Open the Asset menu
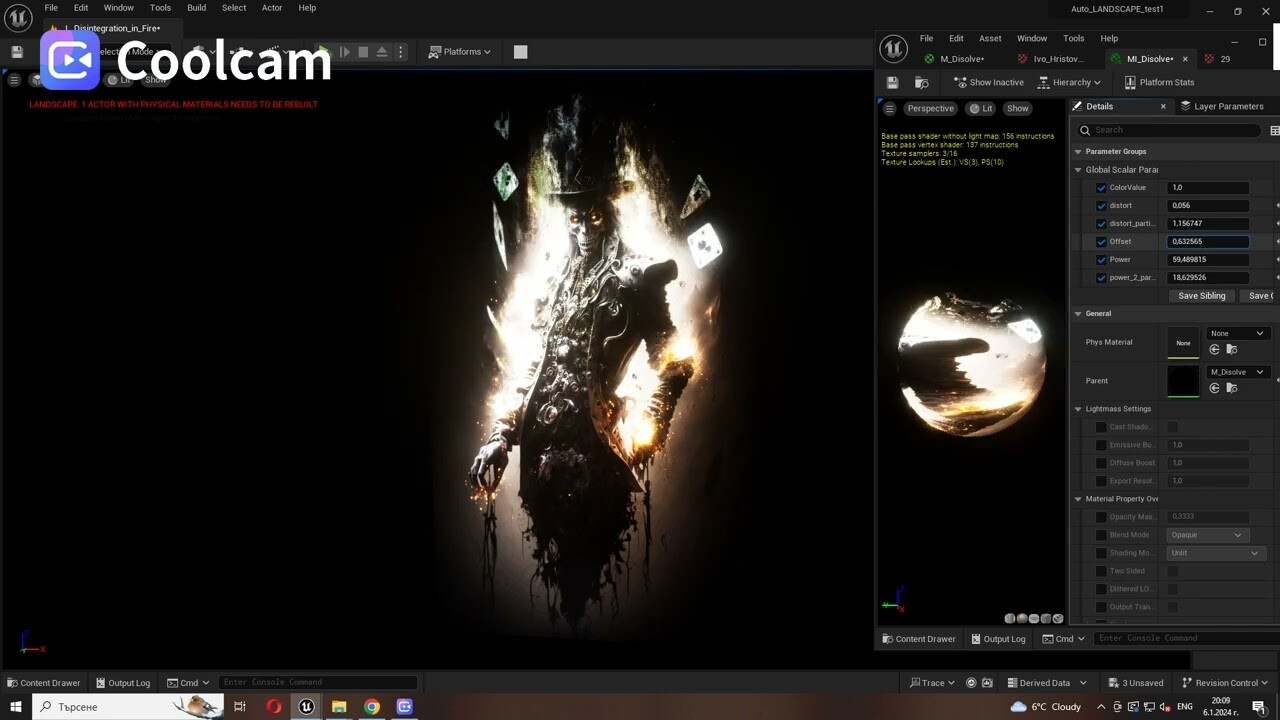 989,38
